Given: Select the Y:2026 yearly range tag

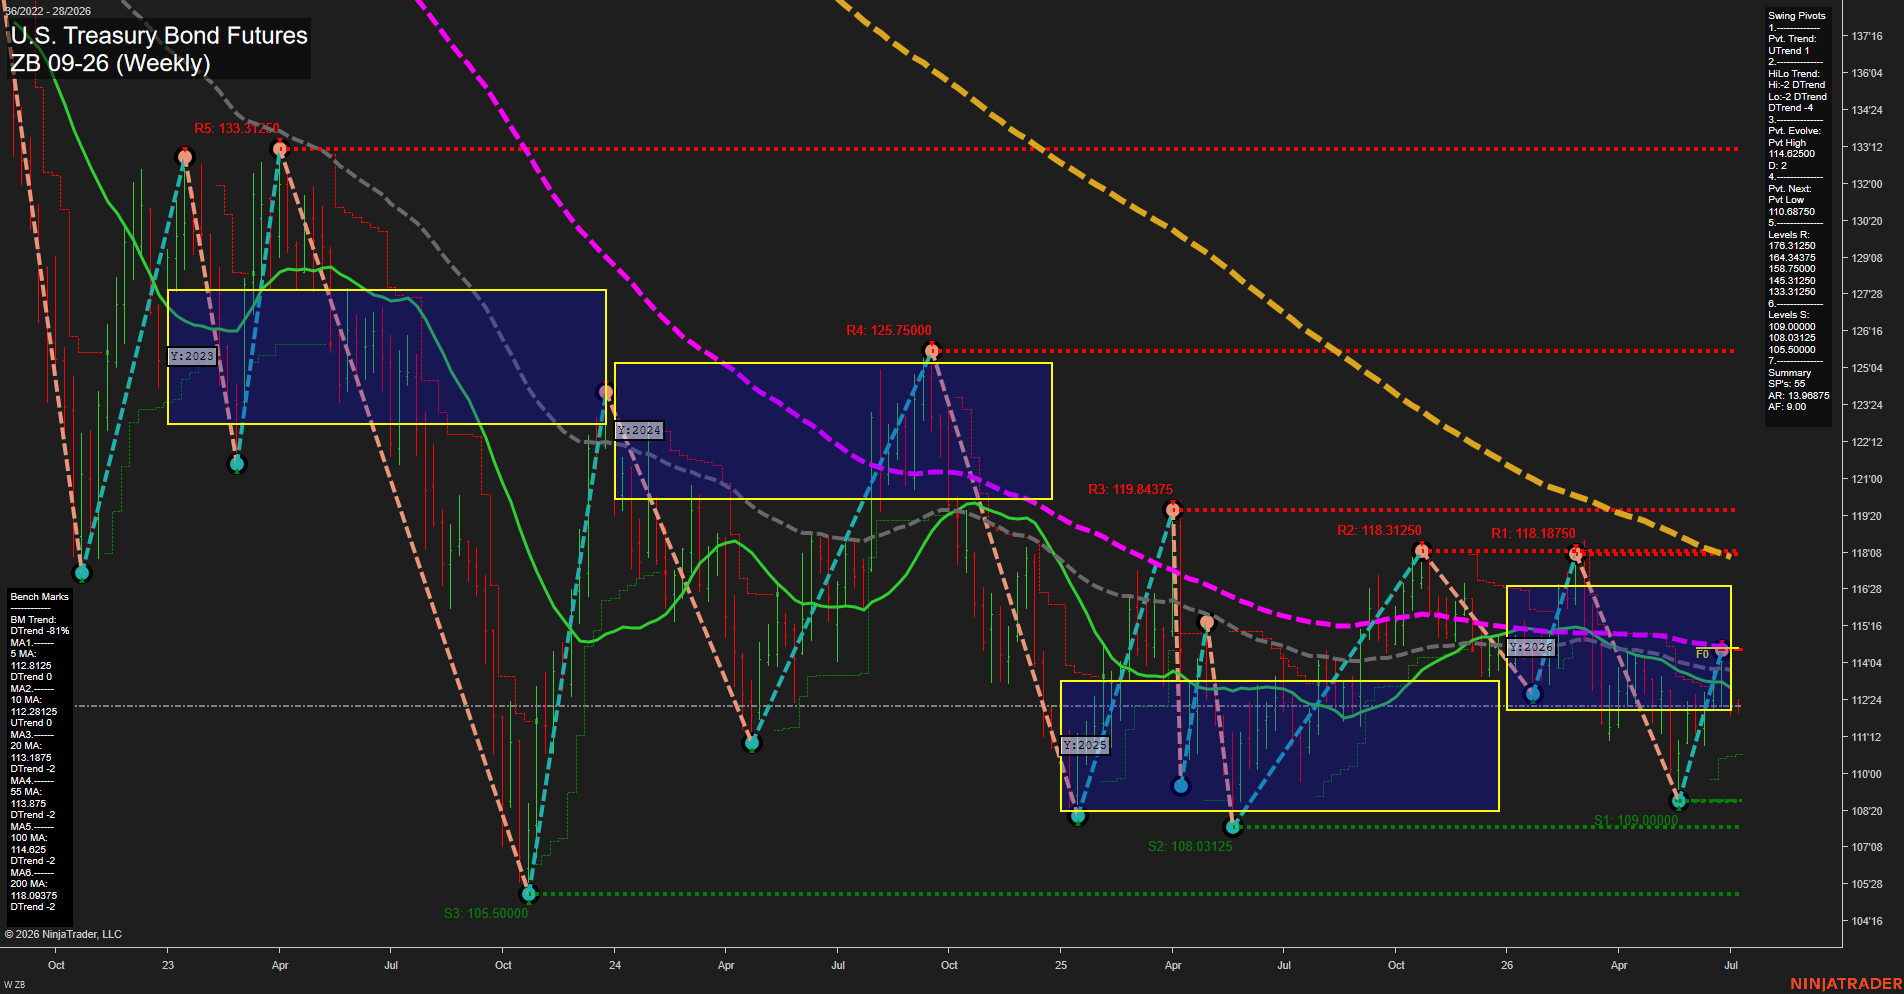Looking at the screenshot, I should coord(1531,648).
